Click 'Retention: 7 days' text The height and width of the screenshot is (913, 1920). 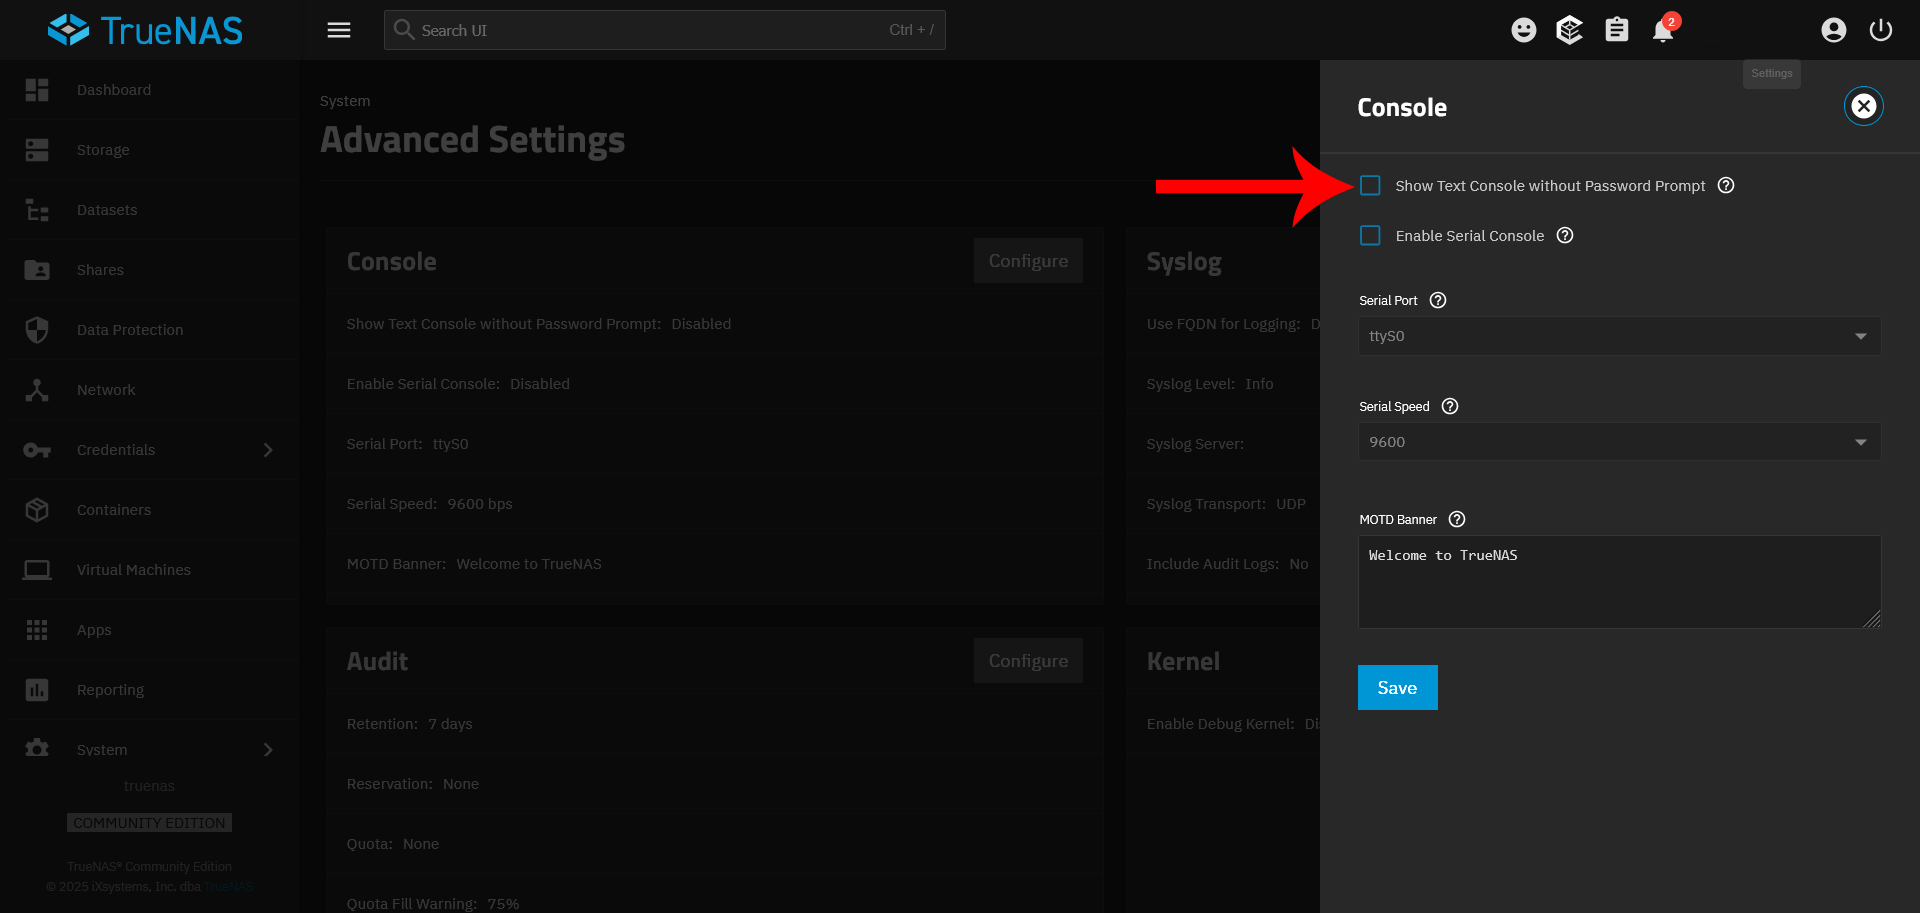point(409,724)
